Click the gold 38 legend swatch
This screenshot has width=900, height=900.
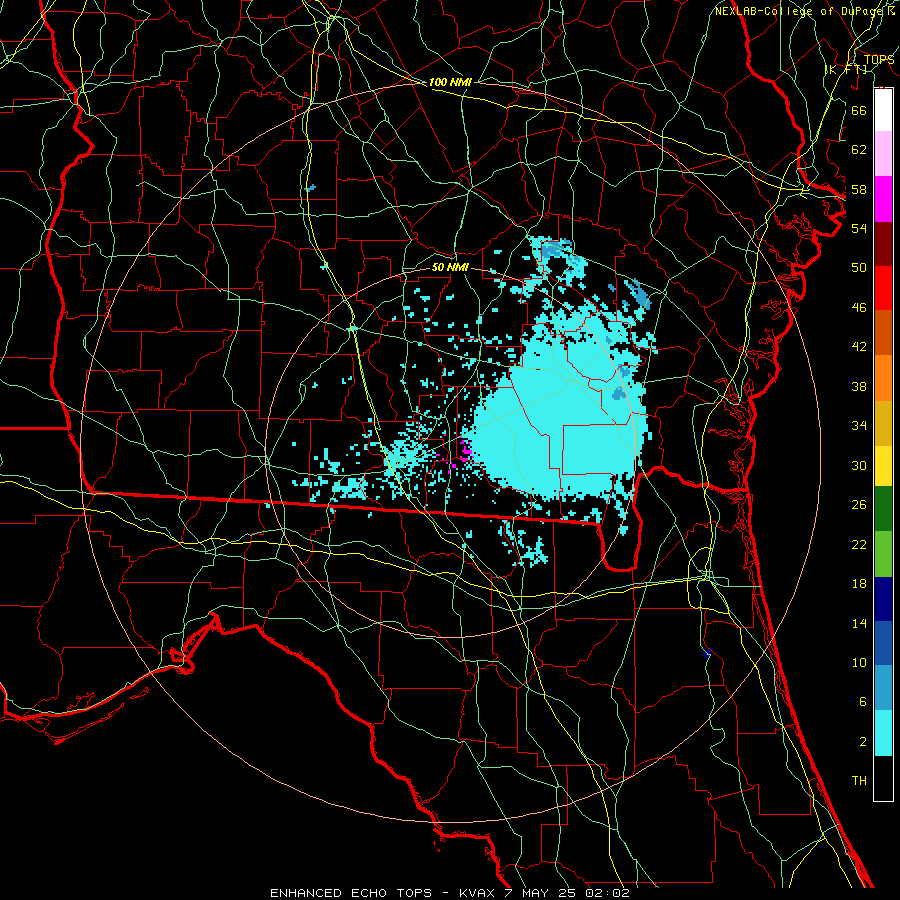pos(883,423)
